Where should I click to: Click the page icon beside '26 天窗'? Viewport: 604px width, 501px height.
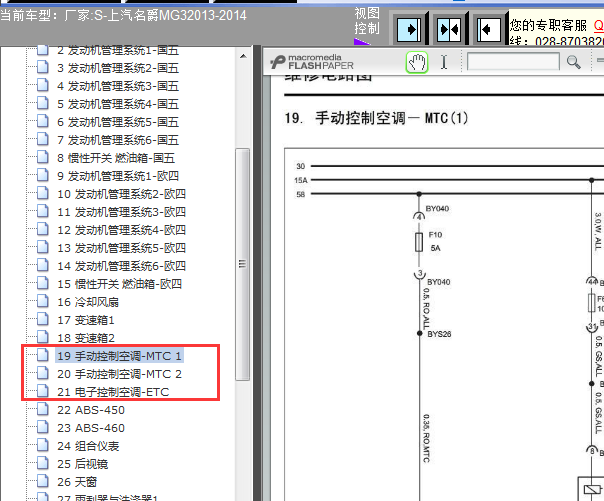(x=42, y=481)
